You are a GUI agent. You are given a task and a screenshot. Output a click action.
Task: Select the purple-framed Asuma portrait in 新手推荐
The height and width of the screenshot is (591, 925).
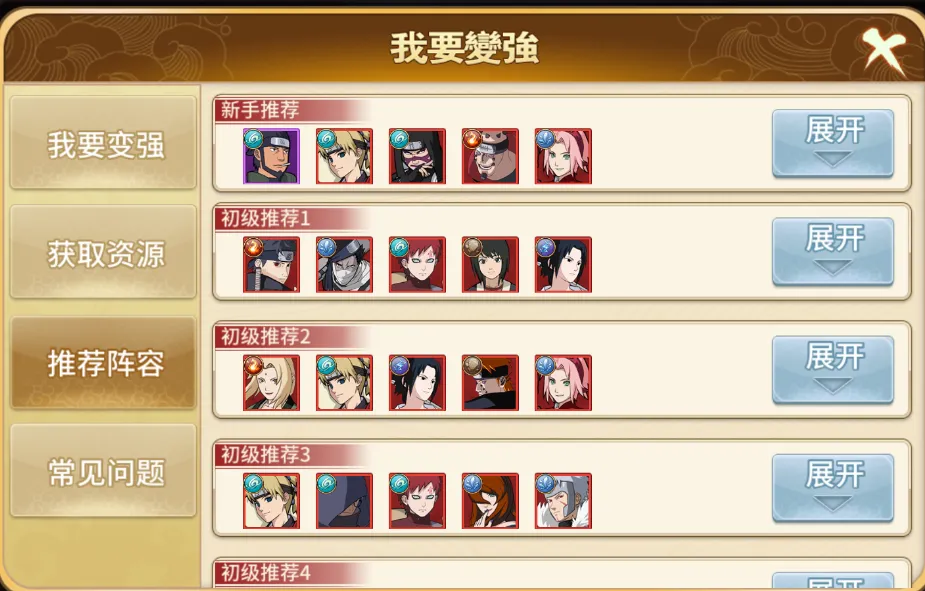[x=271, y=156]
